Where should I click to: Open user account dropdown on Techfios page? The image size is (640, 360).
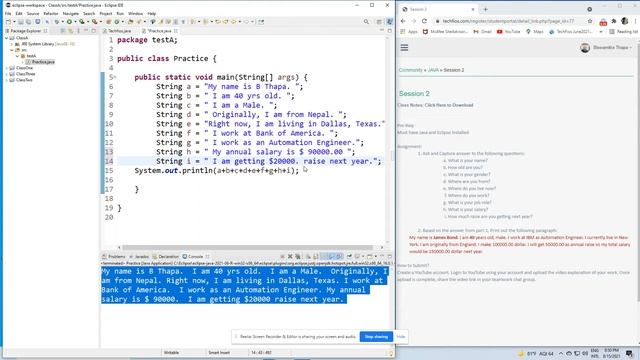pos(606,47)
